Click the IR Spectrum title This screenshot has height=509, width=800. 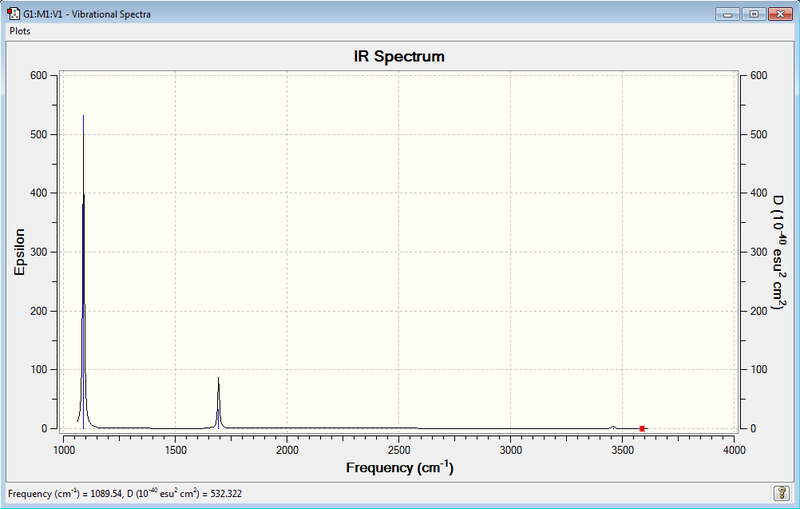pyautogui.click(x=399, y=56)
